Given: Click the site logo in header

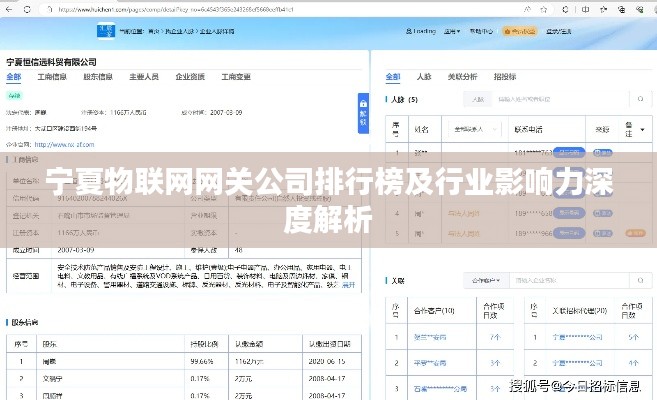Looking at the screenshot, I should coord(106,31).
